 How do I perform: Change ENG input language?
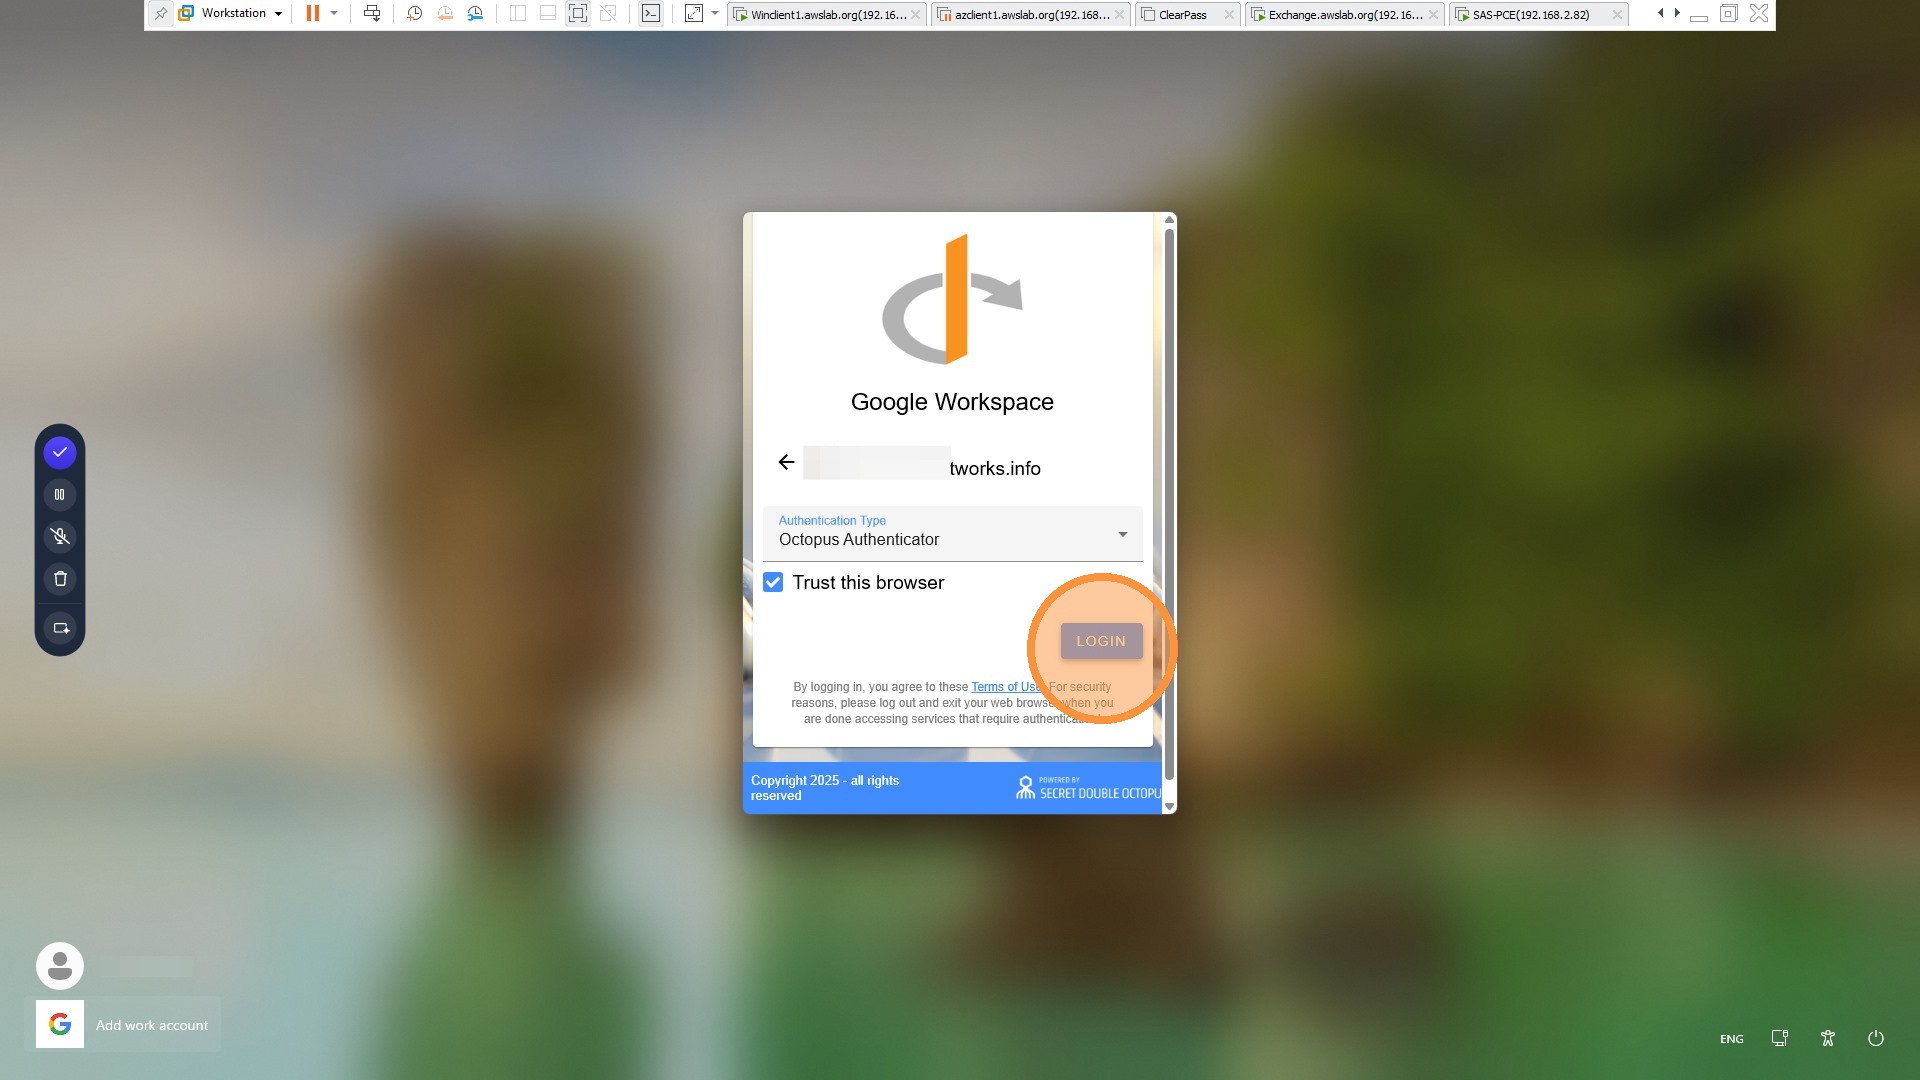(x=1731, y=1039)
